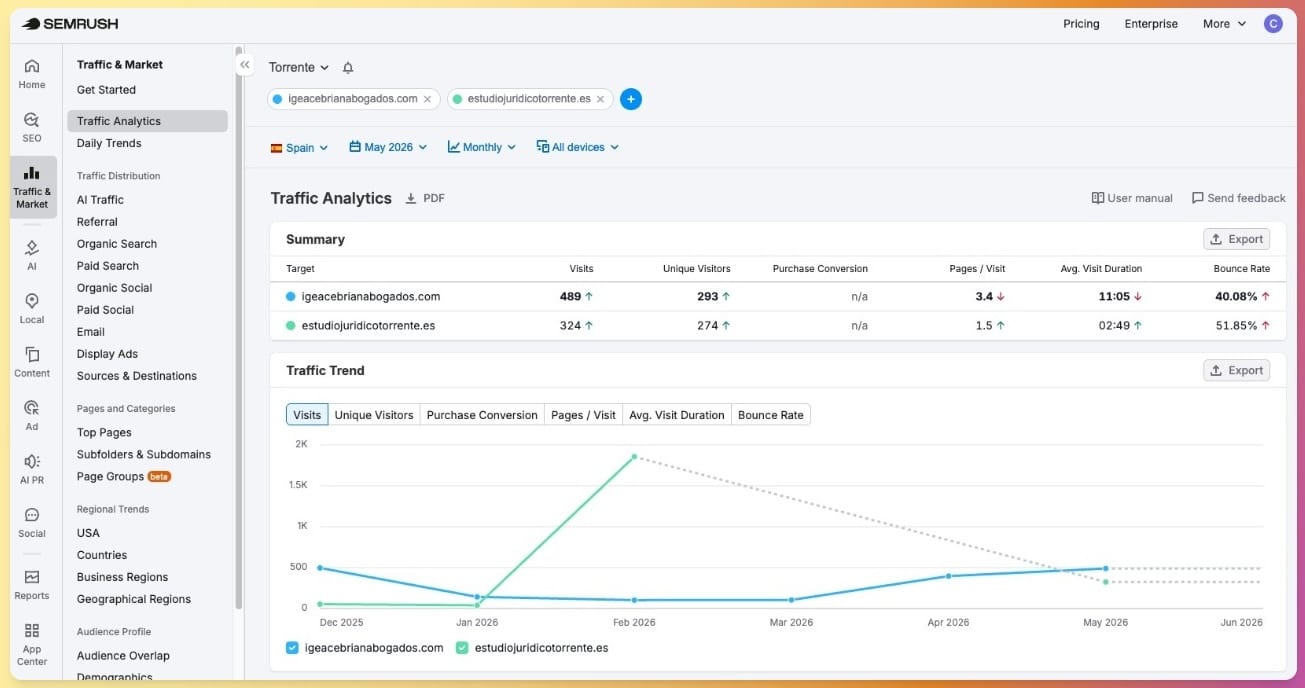Open Business Regions menu item
1305x688 pixels.
122,577
